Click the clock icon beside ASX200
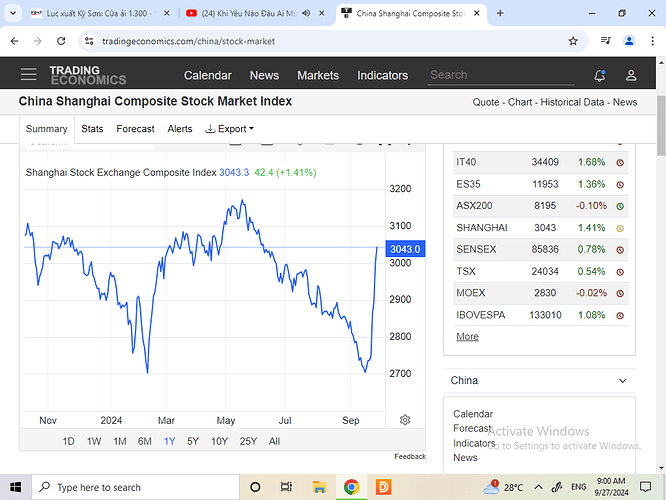Image resolution: width=666 pixels, height=500 pixels. tap(620, 206)
